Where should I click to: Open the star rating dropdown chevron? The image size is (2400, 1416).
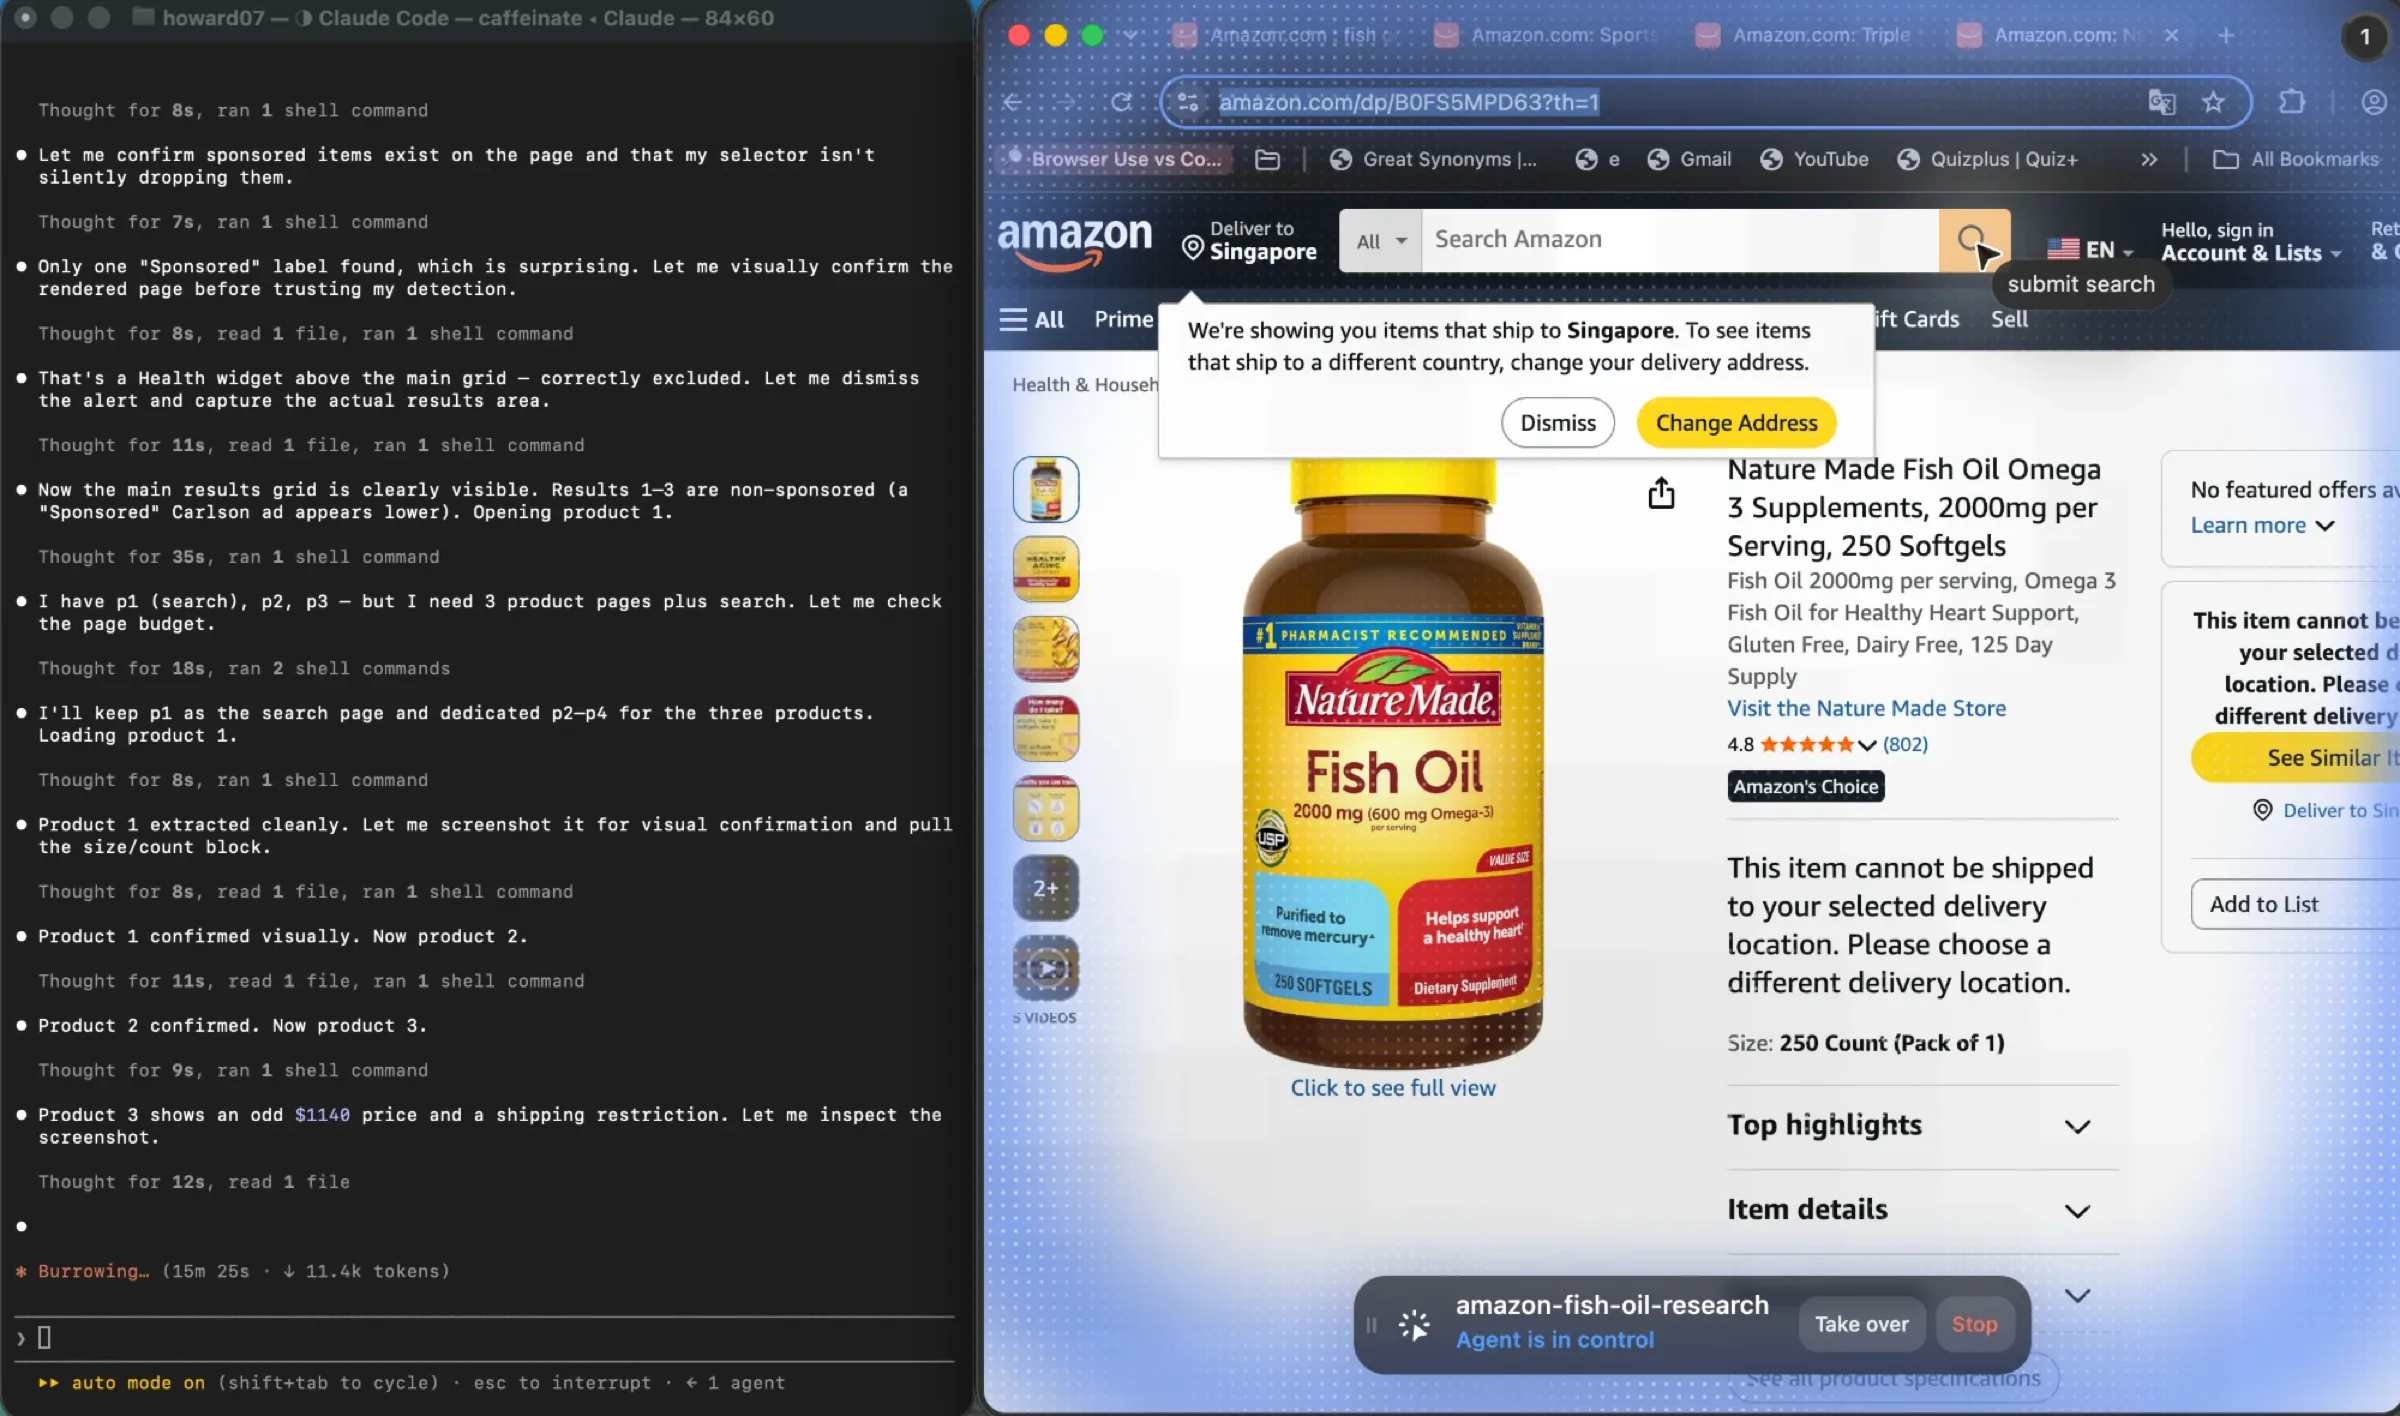[x=1866, y=745]
